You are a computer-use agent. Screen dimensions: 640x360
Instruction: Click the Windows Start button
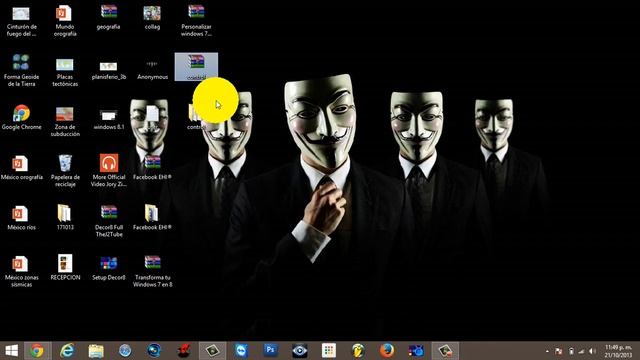coord(11,351)
